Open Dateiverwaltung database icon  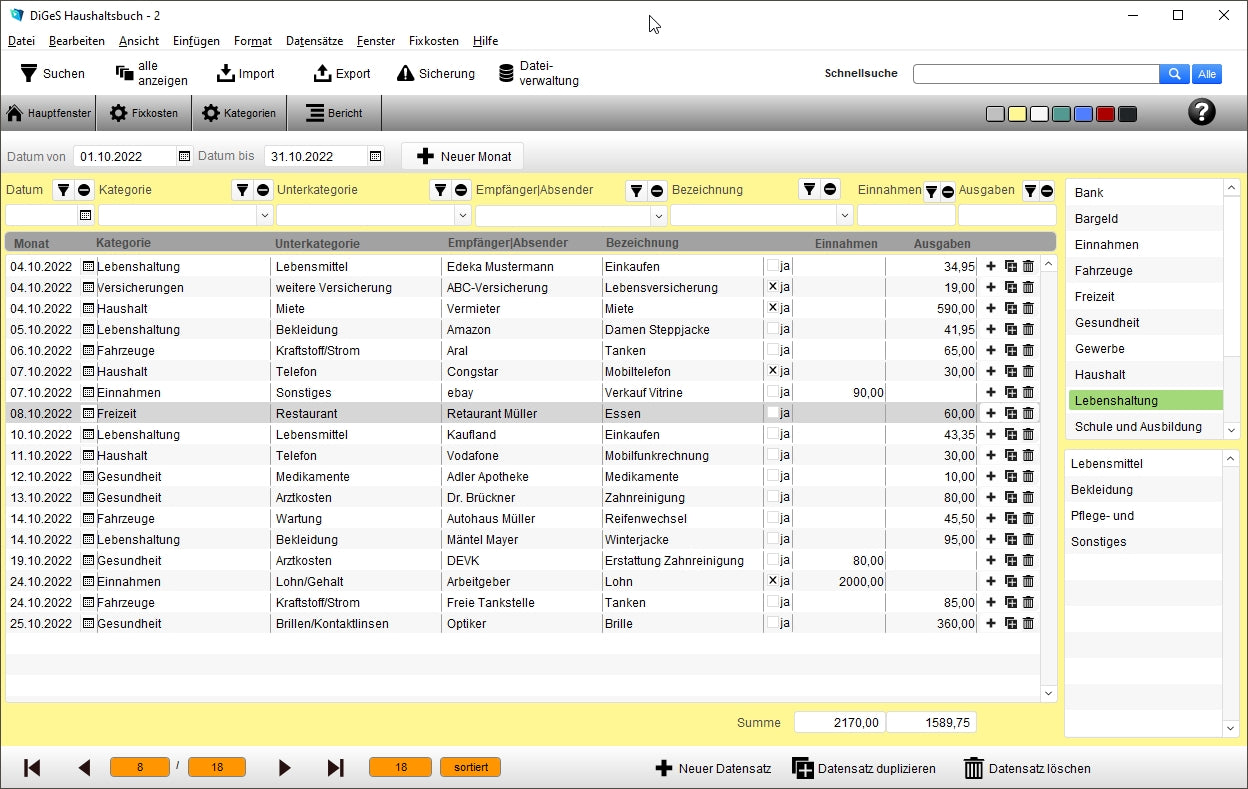coord(507,73)
